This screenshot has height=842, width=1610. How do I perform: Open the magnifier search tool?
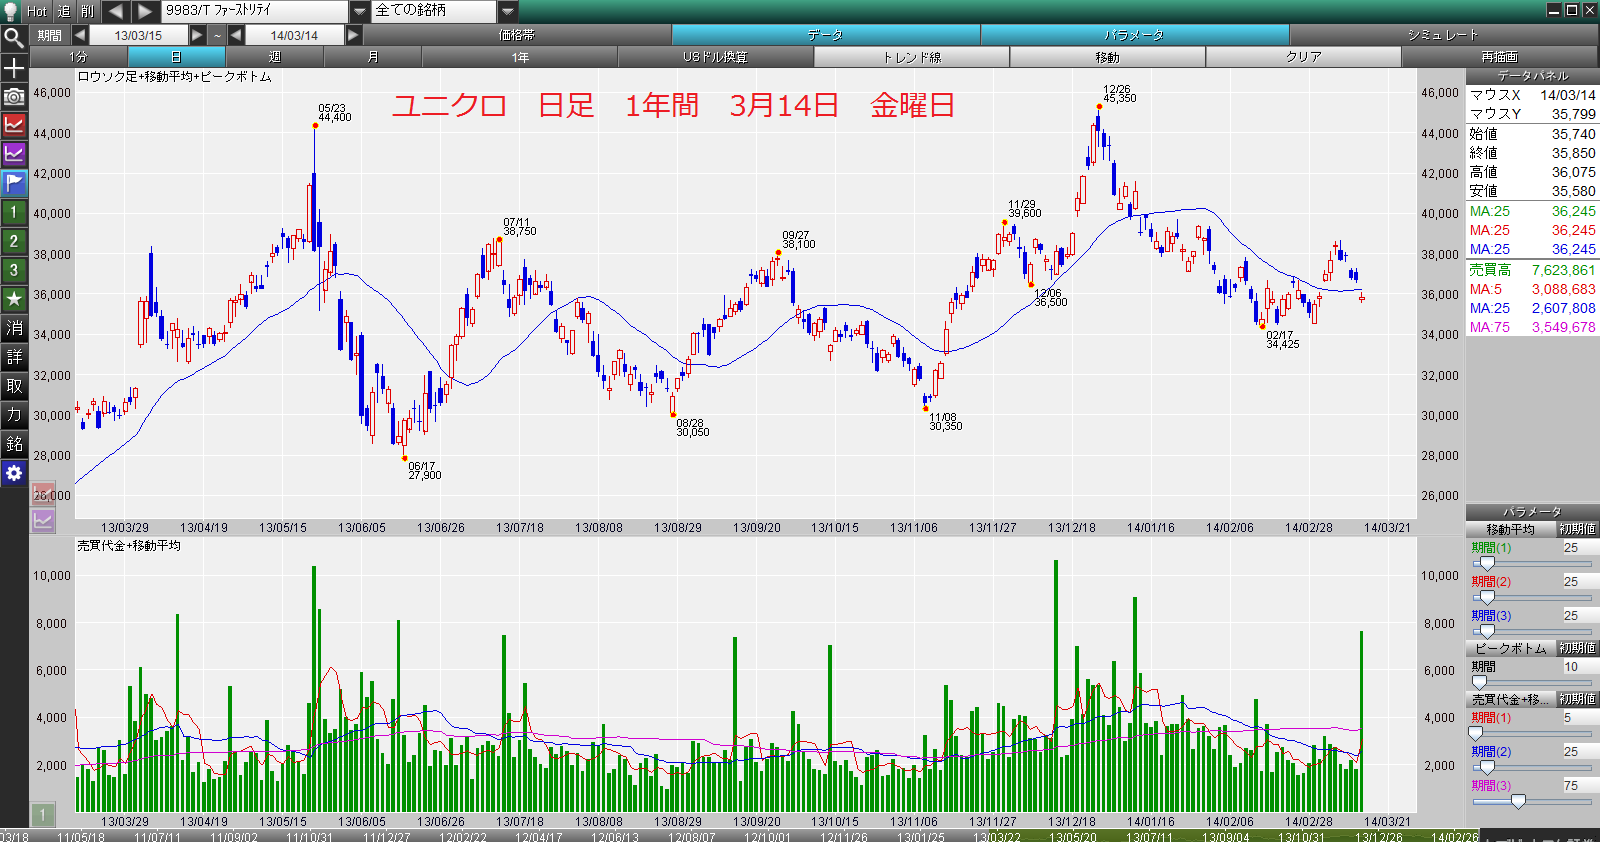point(14,38)
